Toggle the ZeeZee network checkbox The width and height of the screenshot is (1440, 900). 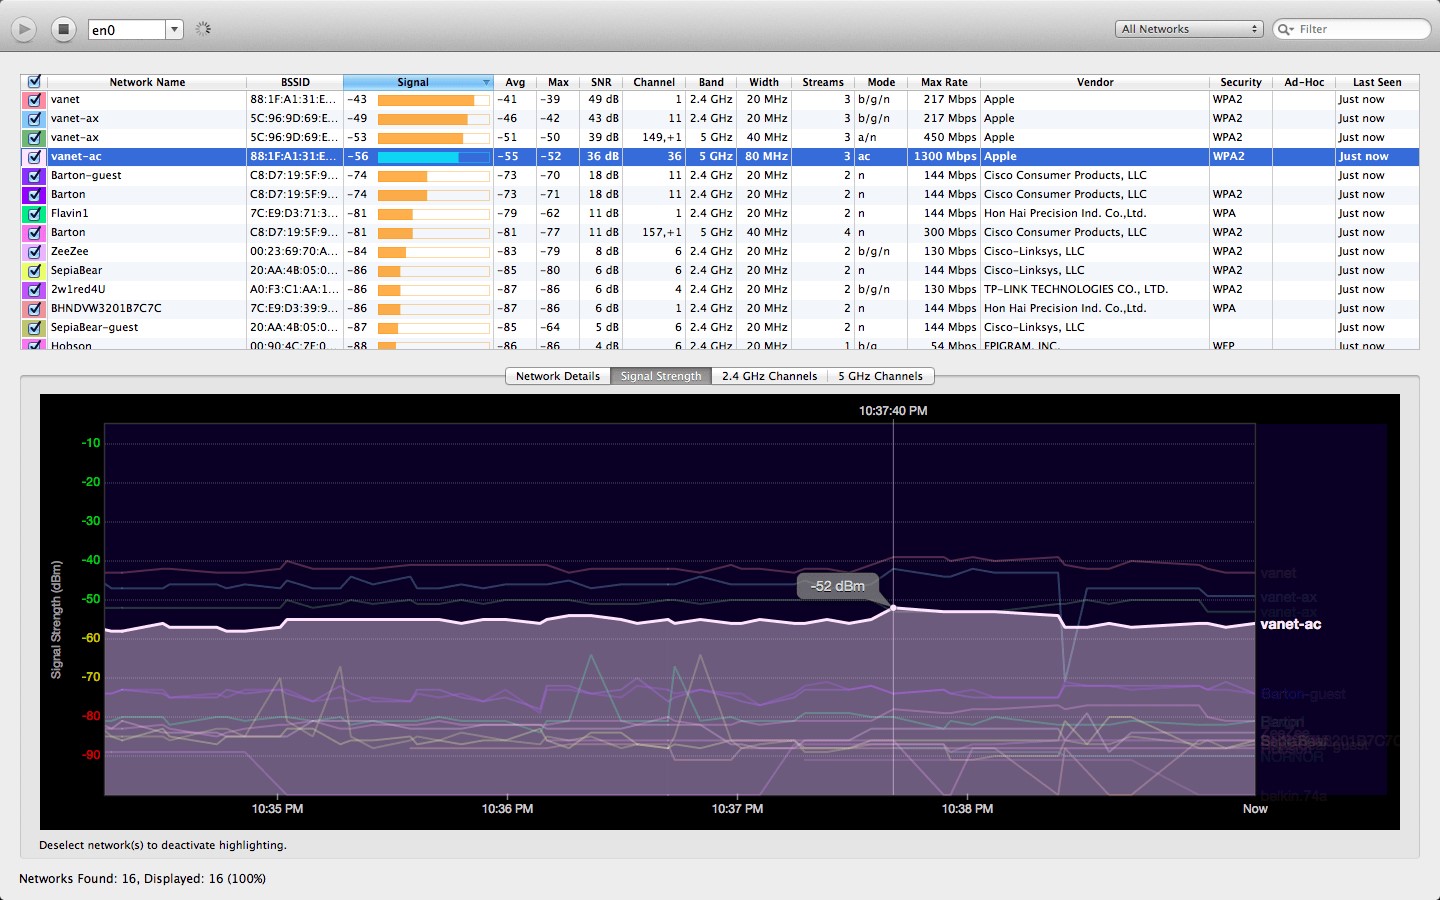(33, 251)
